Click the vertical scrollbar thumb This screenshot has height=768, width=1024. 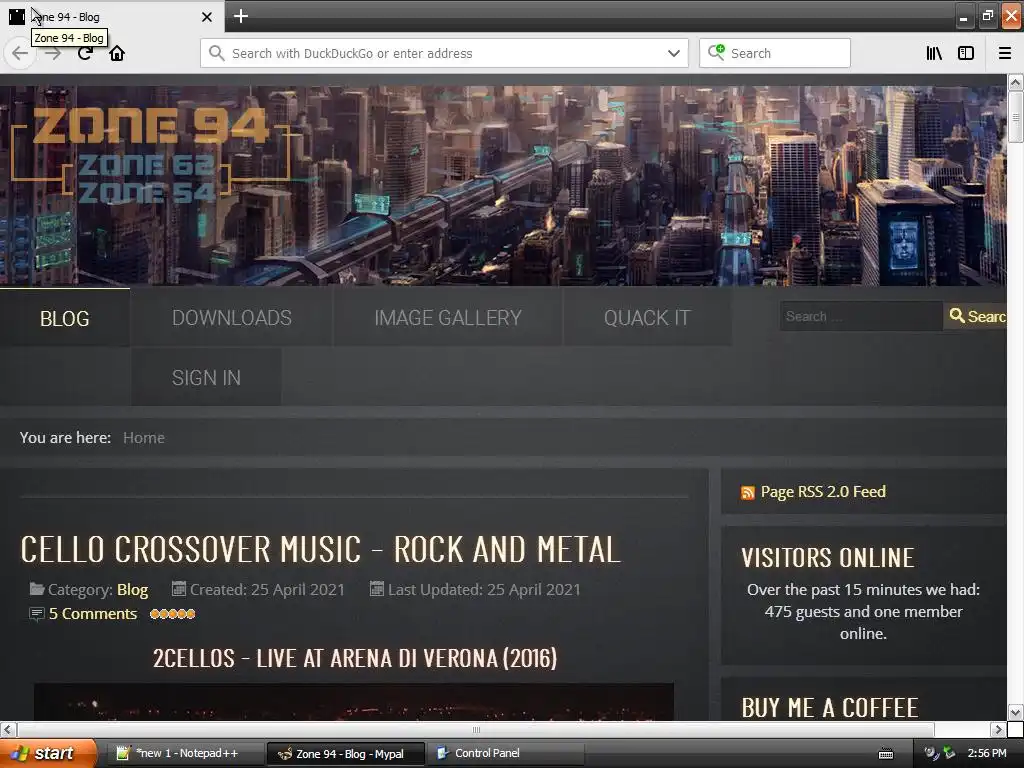1015,117
